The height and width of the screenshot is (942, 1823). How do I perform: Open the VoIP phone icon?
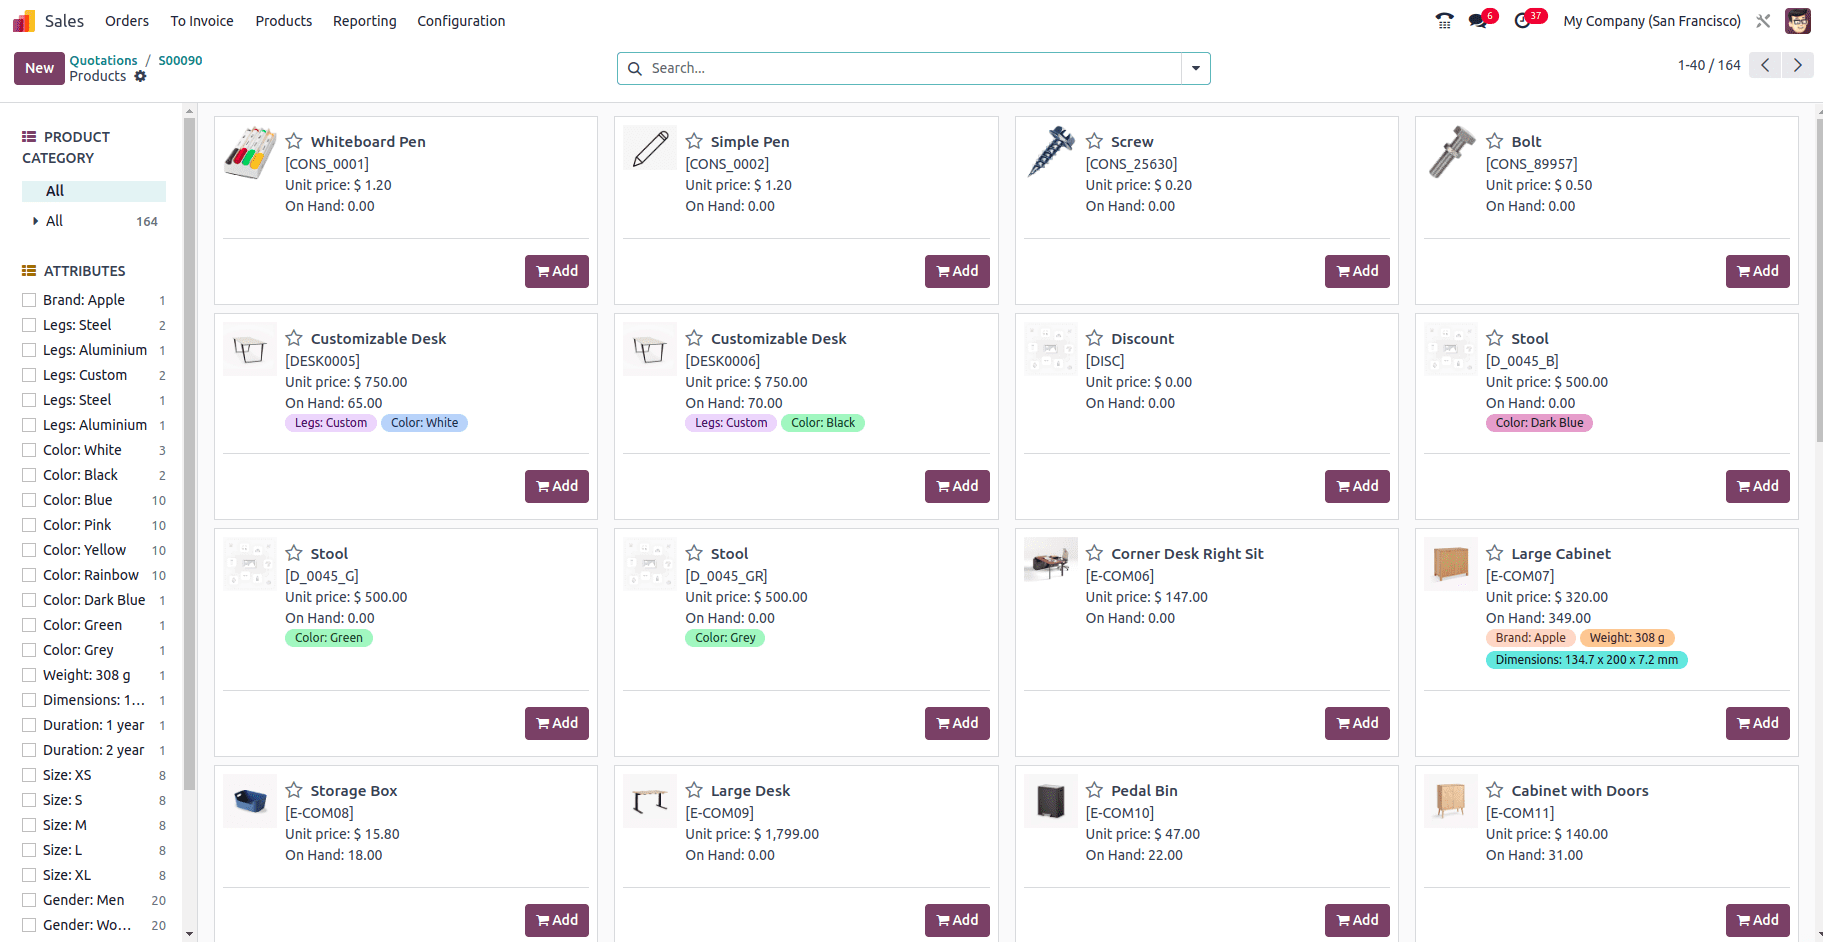coord(1444,21)
